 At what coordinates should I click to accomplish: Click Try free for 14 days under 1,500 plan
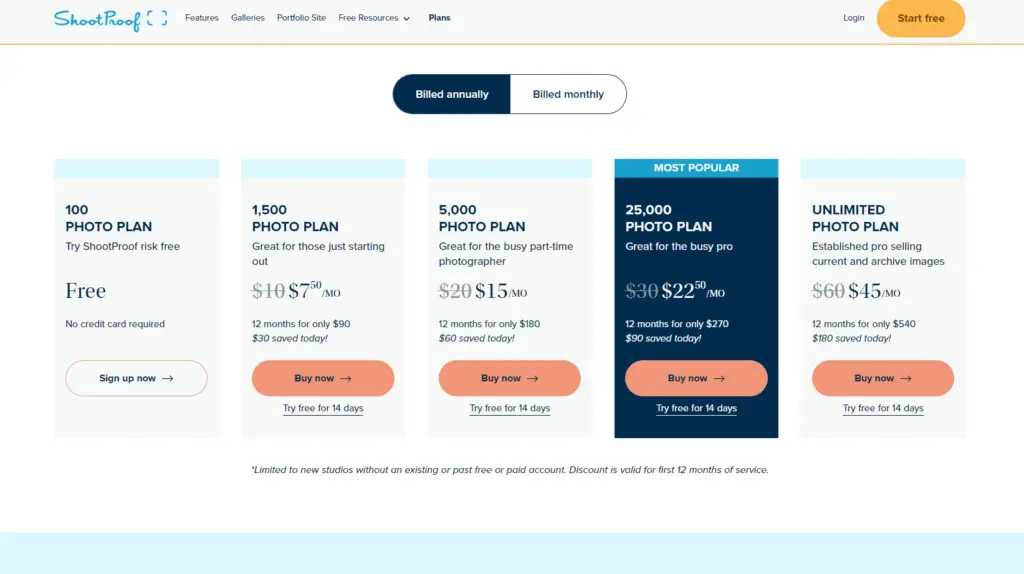click(x=323, y=408)
